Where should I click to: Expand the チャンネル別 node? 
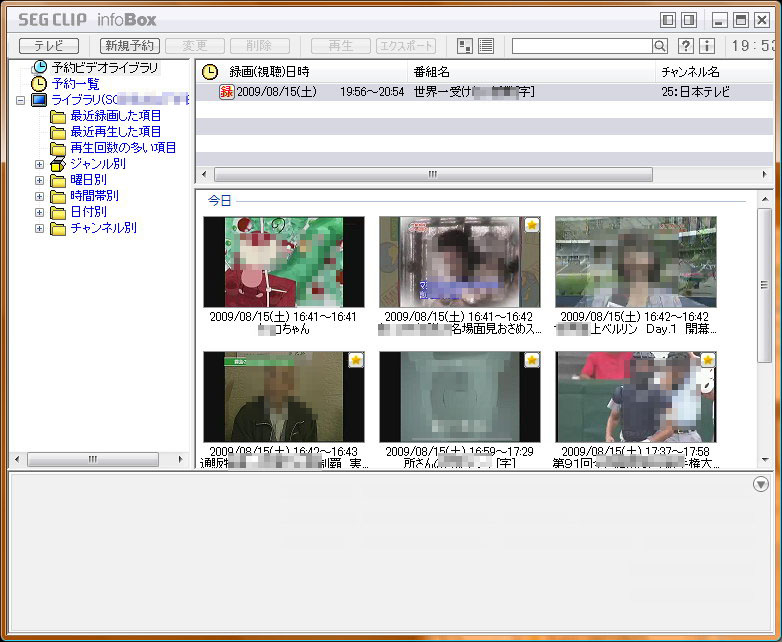click(x=39, y=228)
